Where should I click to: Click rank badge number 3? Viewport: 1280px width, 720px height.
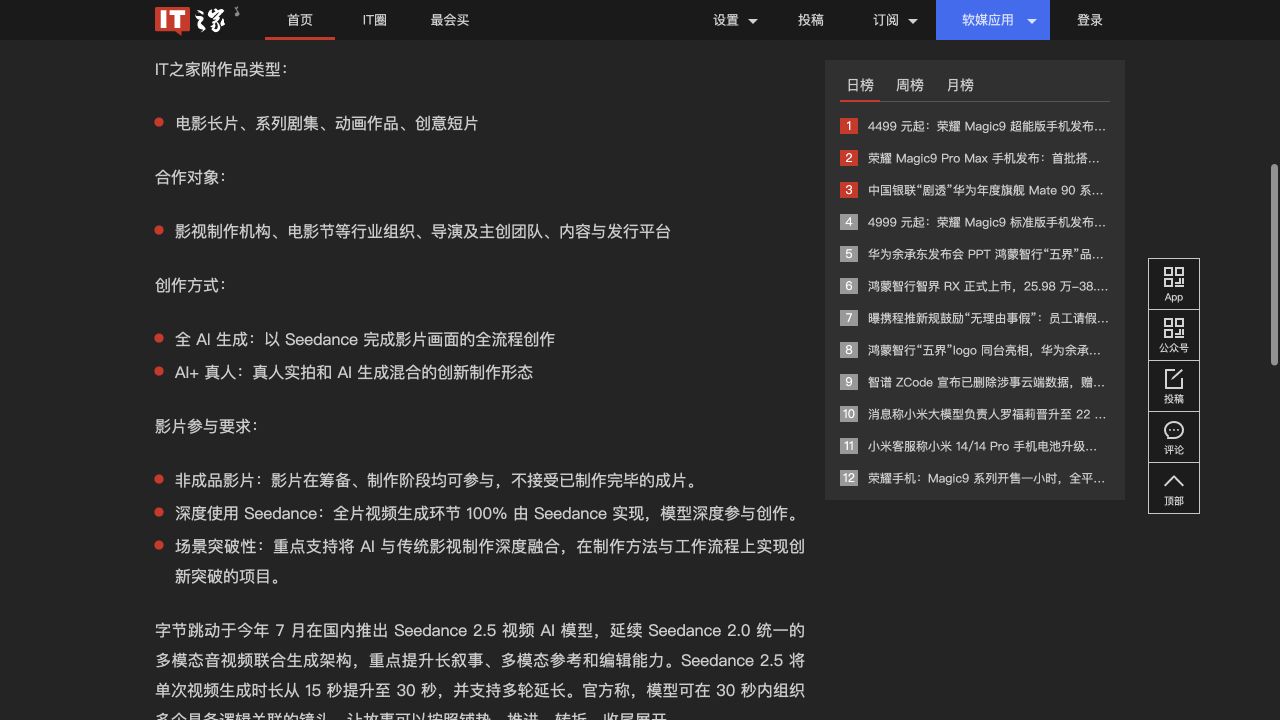tap(849, 190)
